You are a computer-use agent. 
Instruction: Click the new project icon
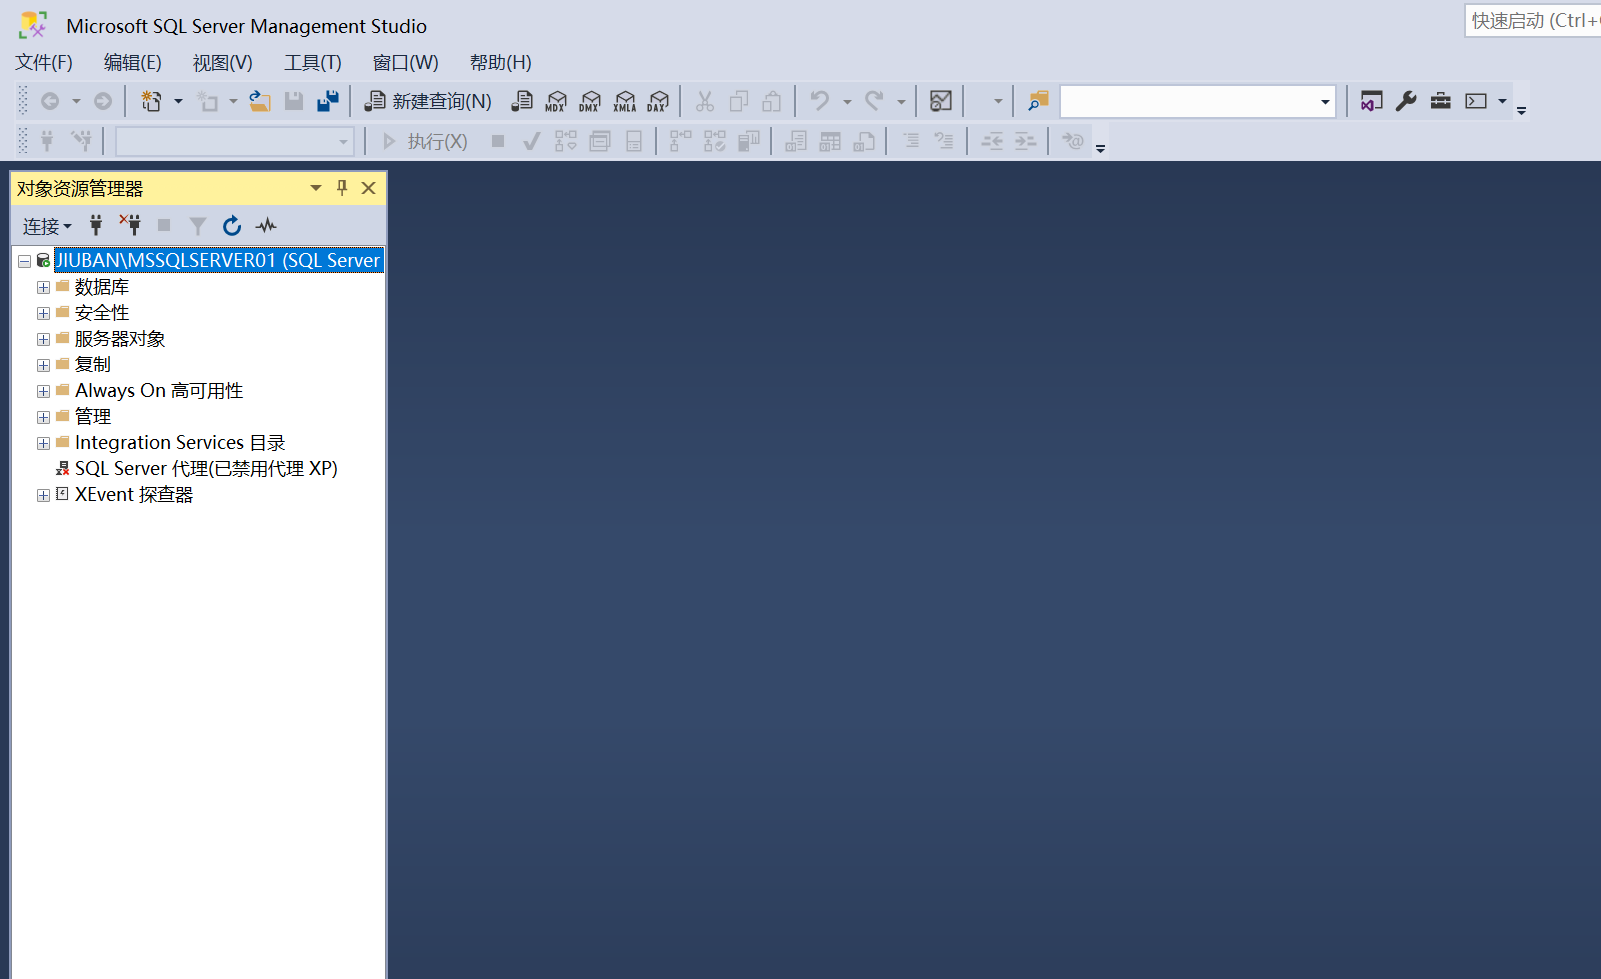coord(152,101)
